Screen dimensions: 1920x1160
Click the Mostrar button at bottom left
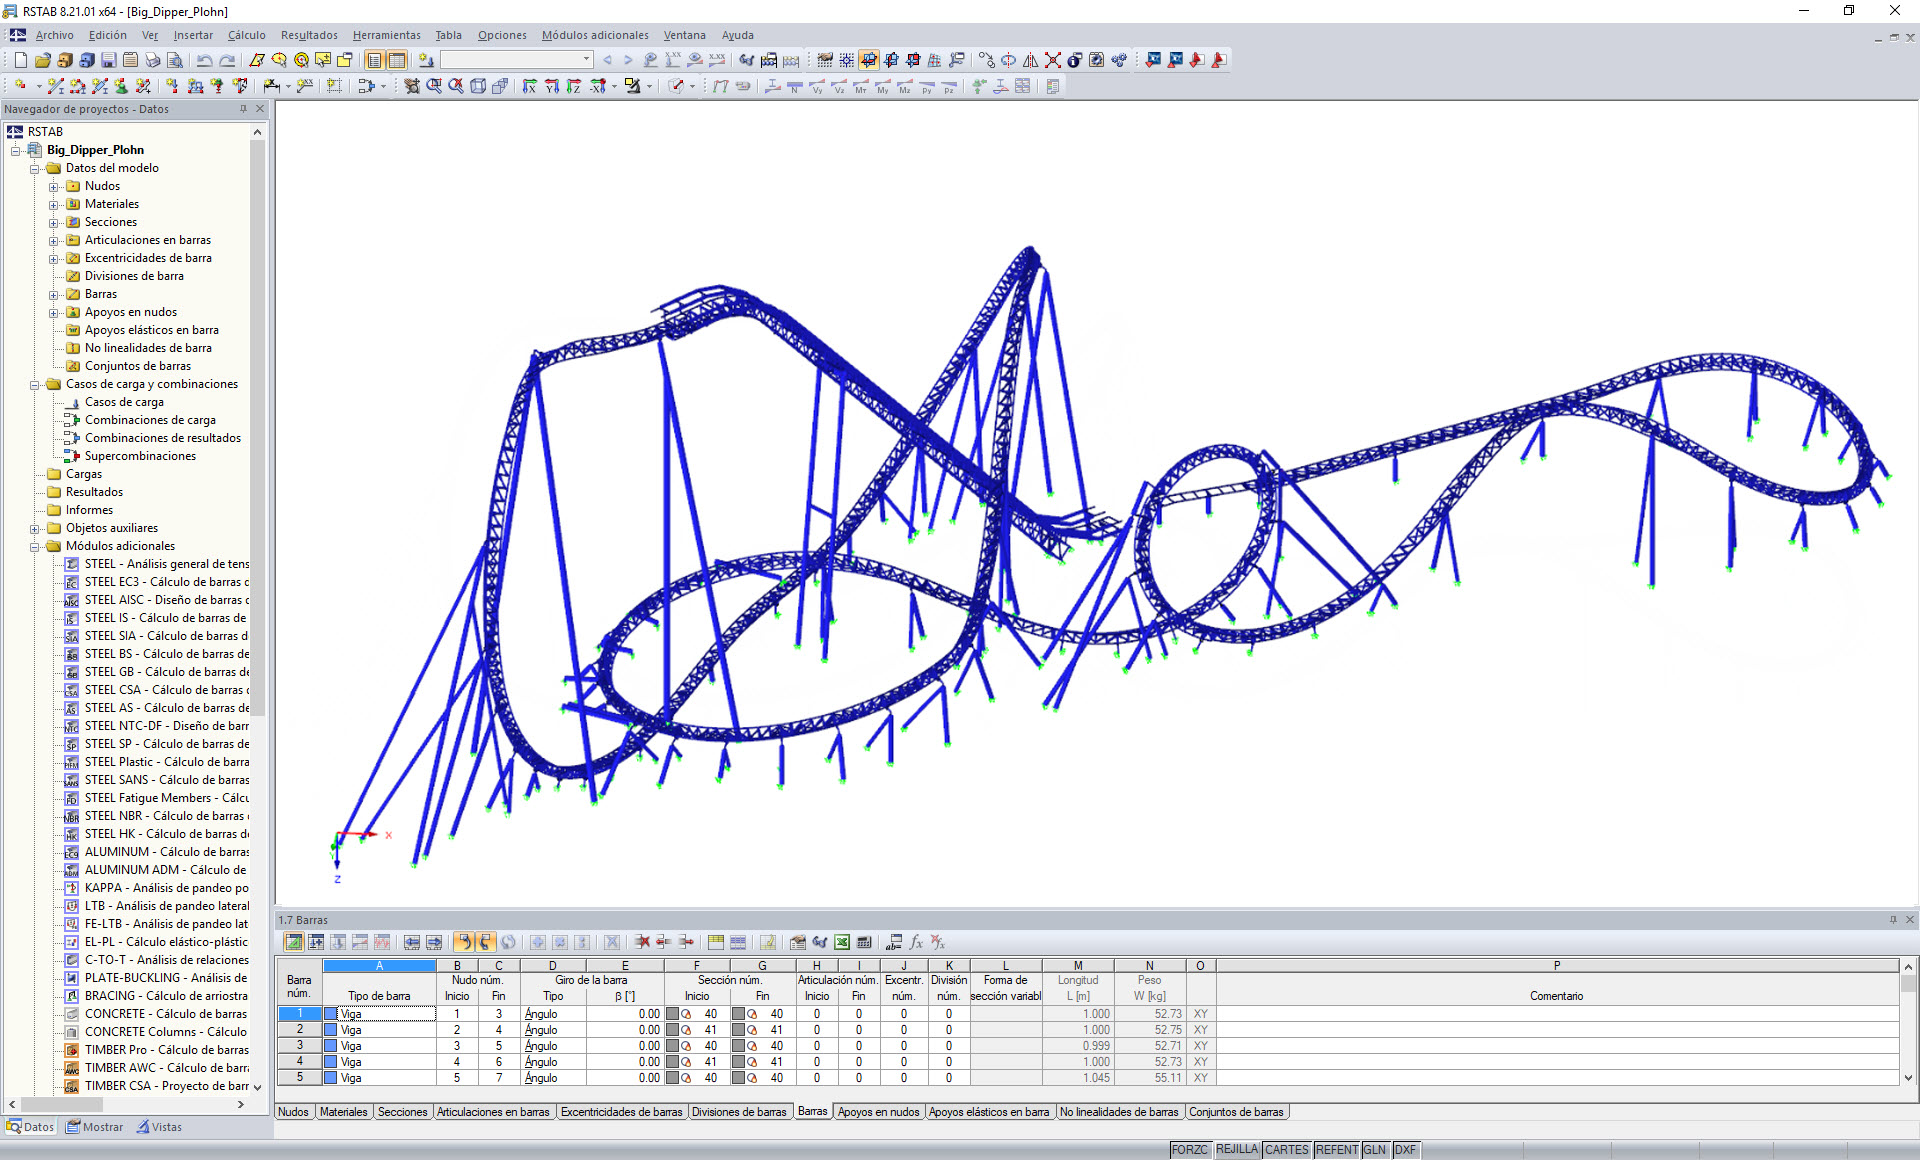(x=95, y=1126)
